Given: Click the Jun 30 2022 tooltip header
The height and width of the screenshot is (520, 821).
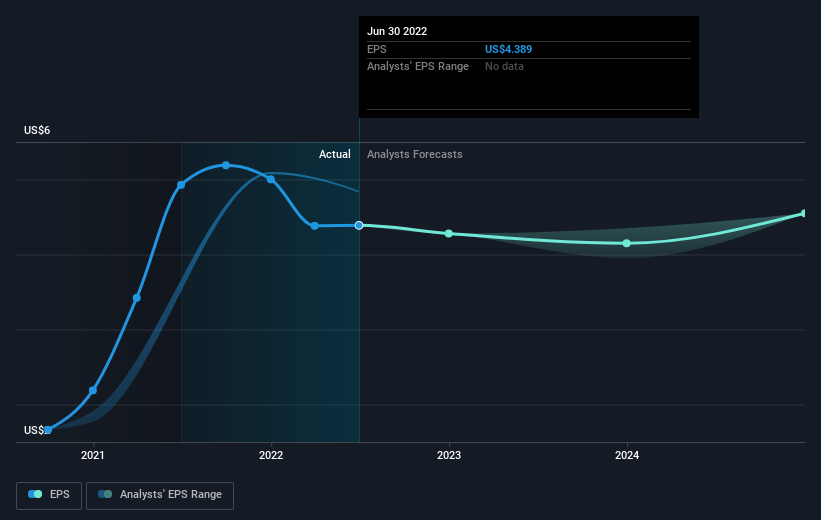Looking at the screenshot, I should pos(397,31).
